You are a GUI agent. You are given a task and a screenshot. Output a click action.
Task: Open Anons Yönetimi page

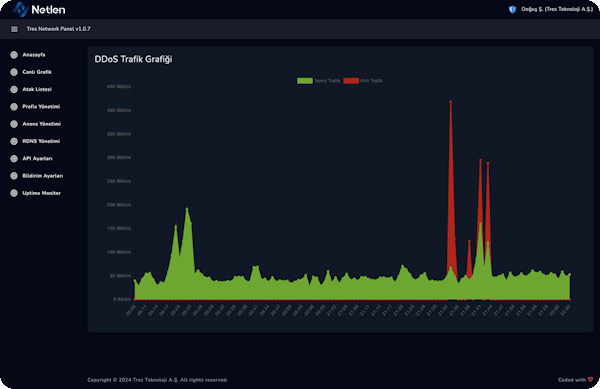pyautogui.click(x=41, y=124)
